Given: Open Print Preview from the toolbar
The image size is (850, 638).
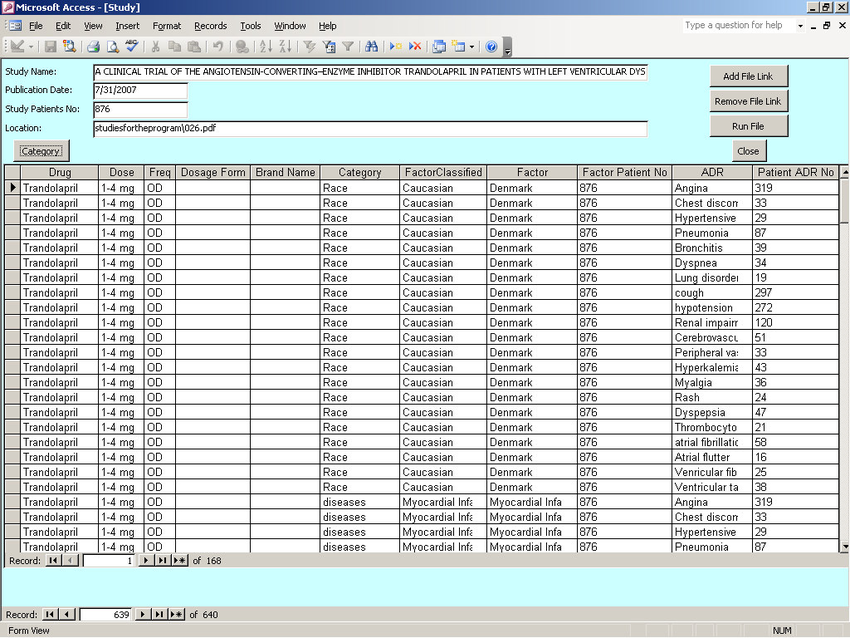Looking at the screenshot, I should (112, 47).
